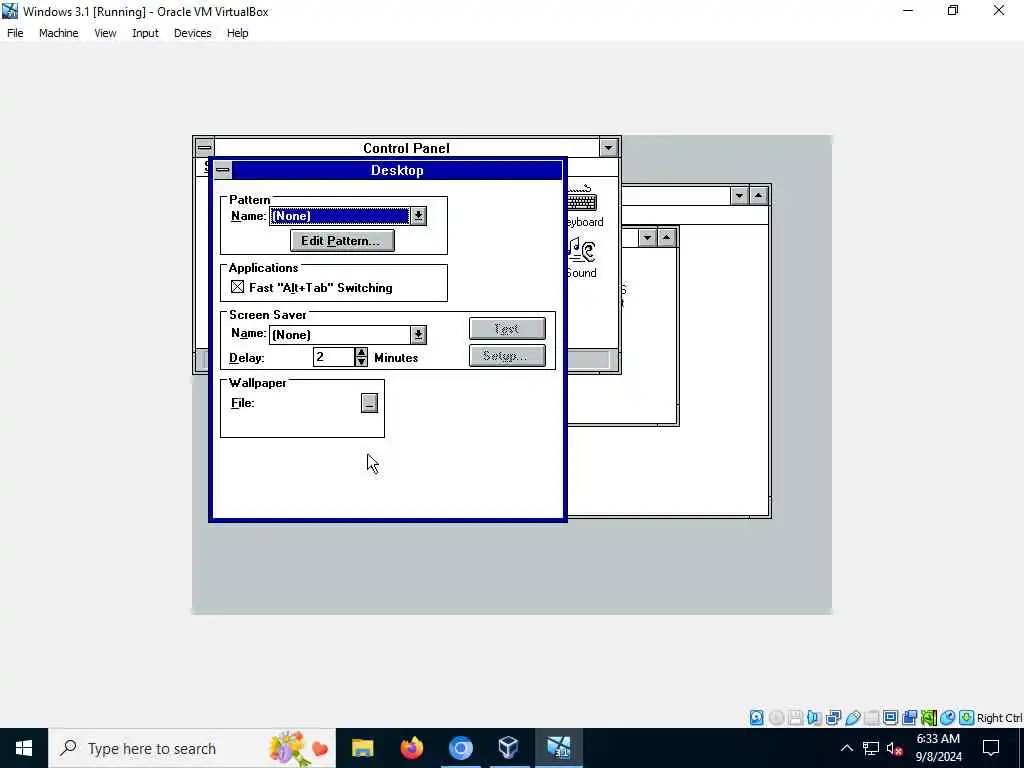Click outer Program Manager maximize up arrow

coord(758,196)
